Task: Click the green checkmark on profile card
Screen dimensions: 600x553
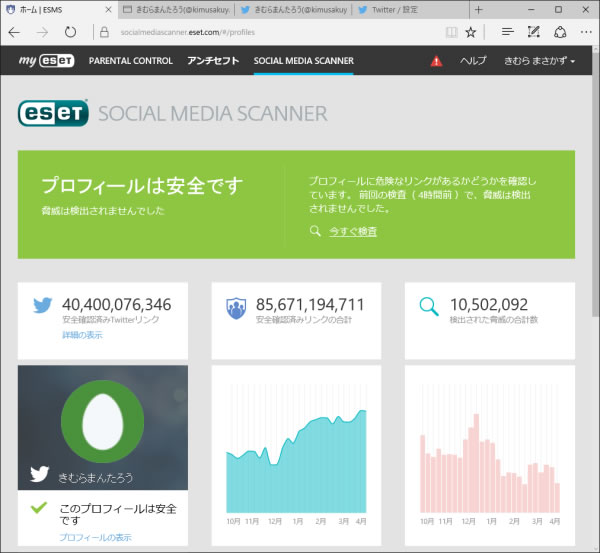Action: (39, 507)
